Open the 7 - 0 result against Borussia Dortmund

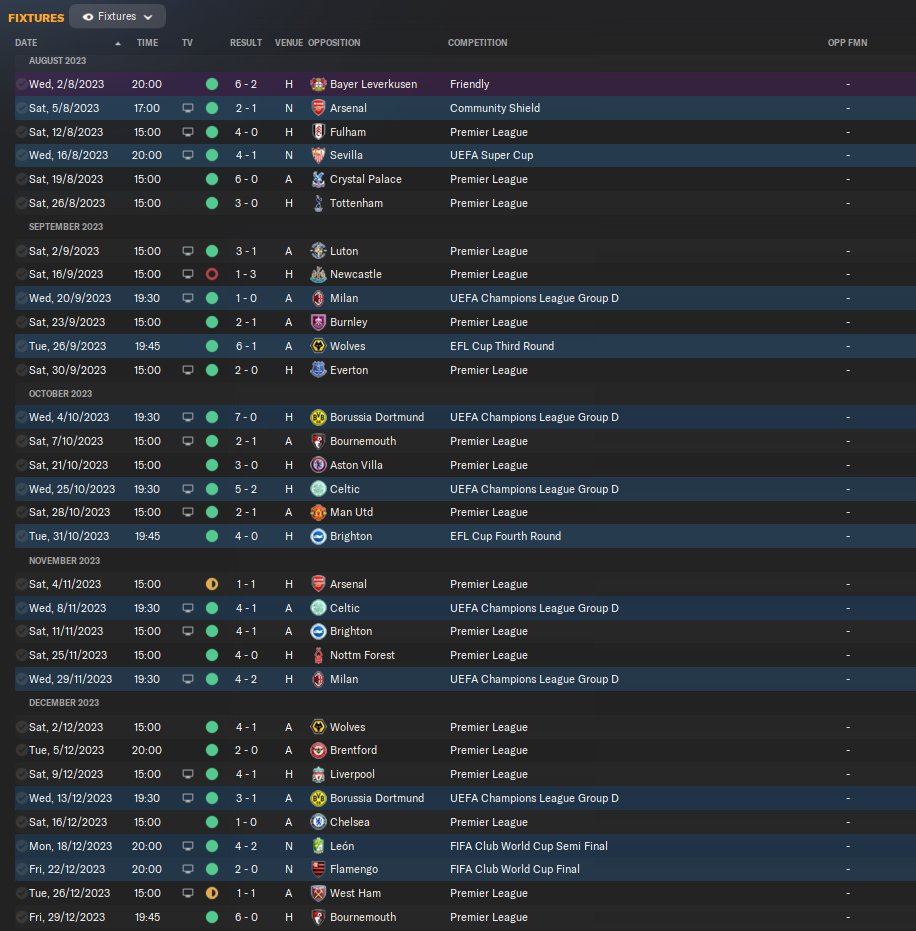246,417
